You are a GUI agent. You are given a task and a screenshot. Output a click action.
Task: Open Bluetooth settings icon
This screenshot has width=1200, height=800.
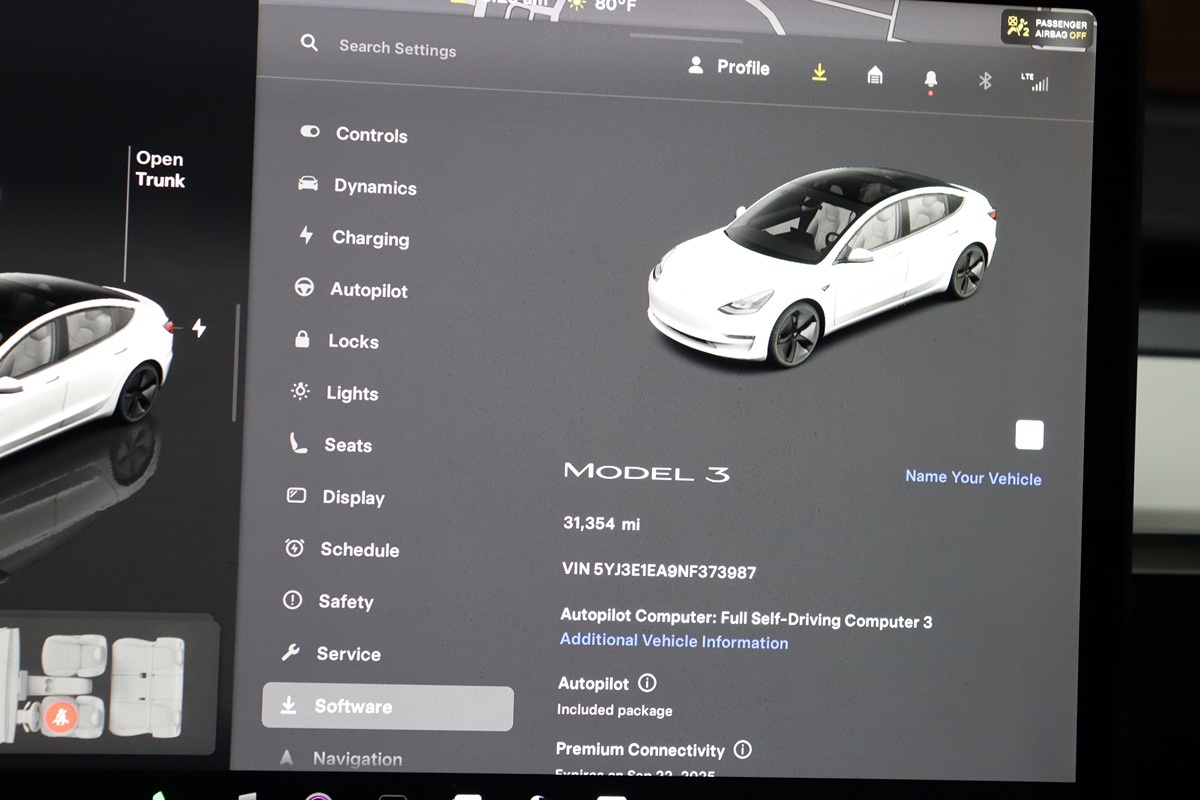point(985,81)
